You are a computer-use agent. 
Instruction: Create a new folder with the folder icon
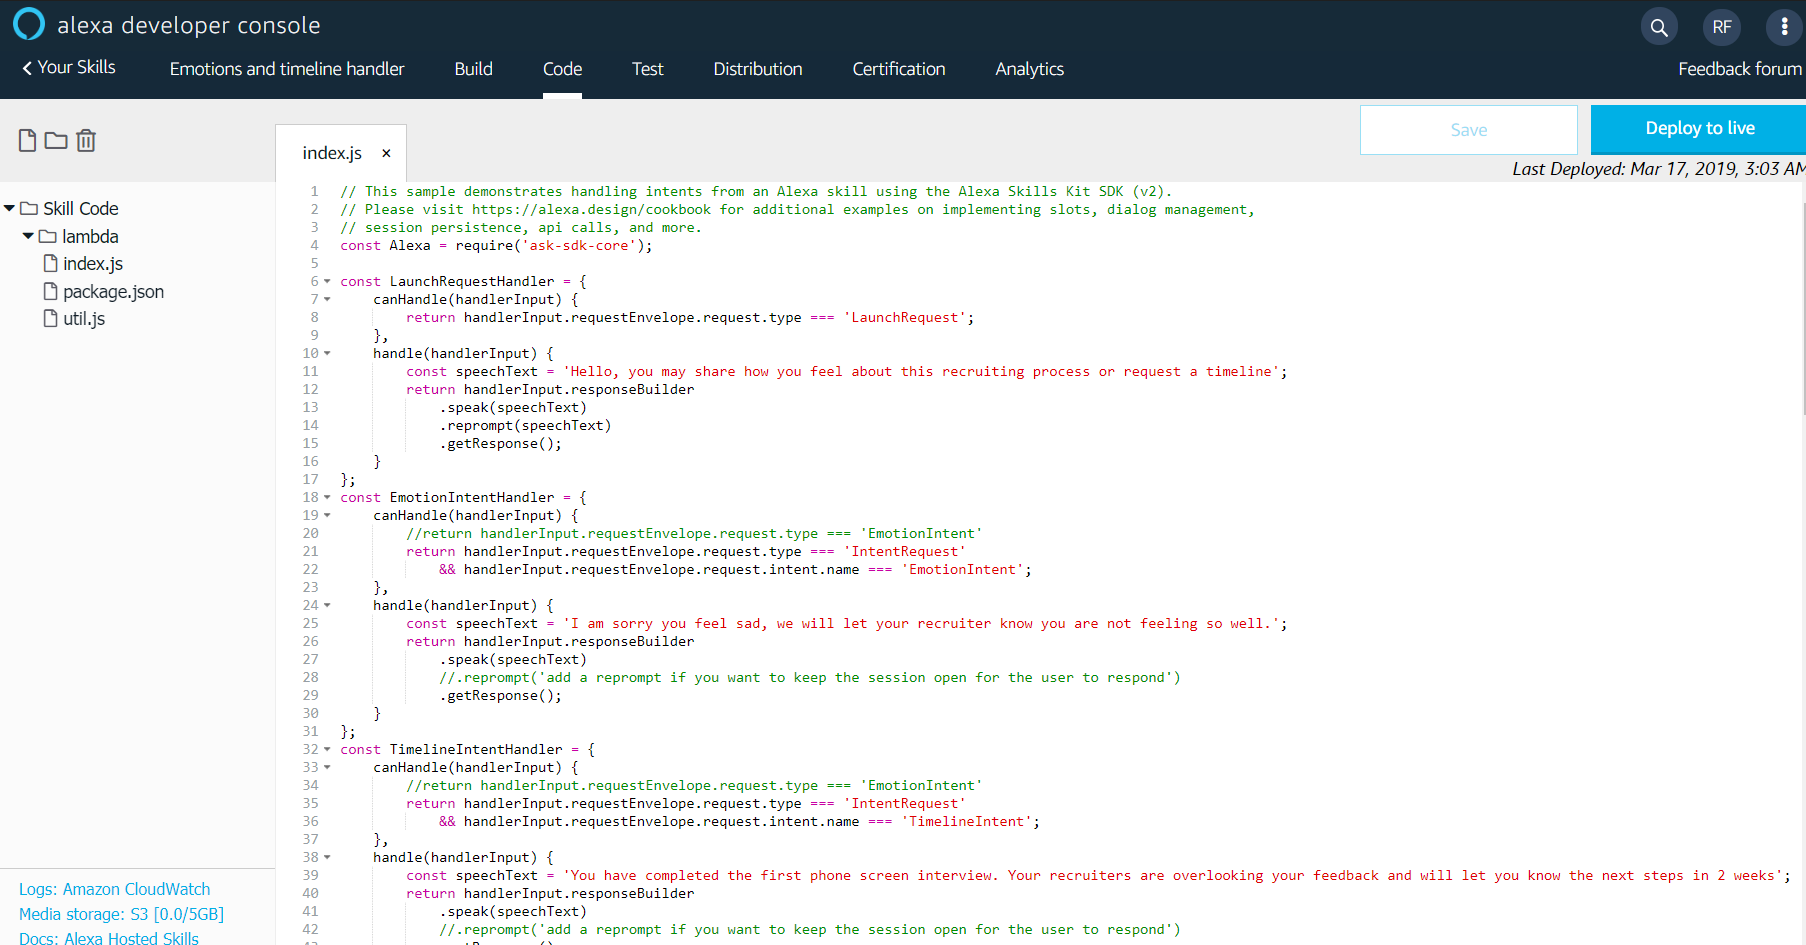[x=56, y=141]
